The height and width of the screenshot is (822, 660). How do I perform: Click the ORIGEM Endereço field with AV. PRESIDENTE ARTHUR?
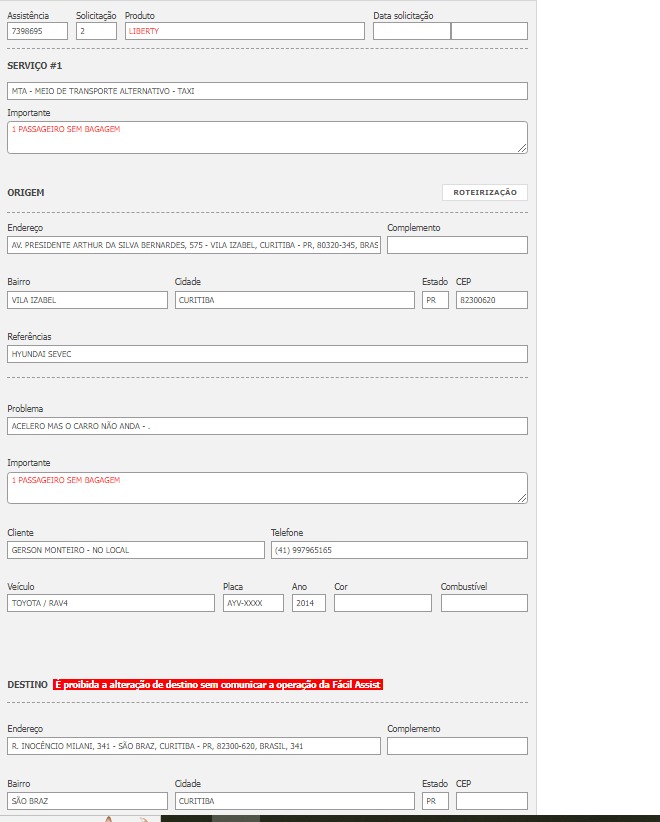pyautogui.click(x=194, y=245)
